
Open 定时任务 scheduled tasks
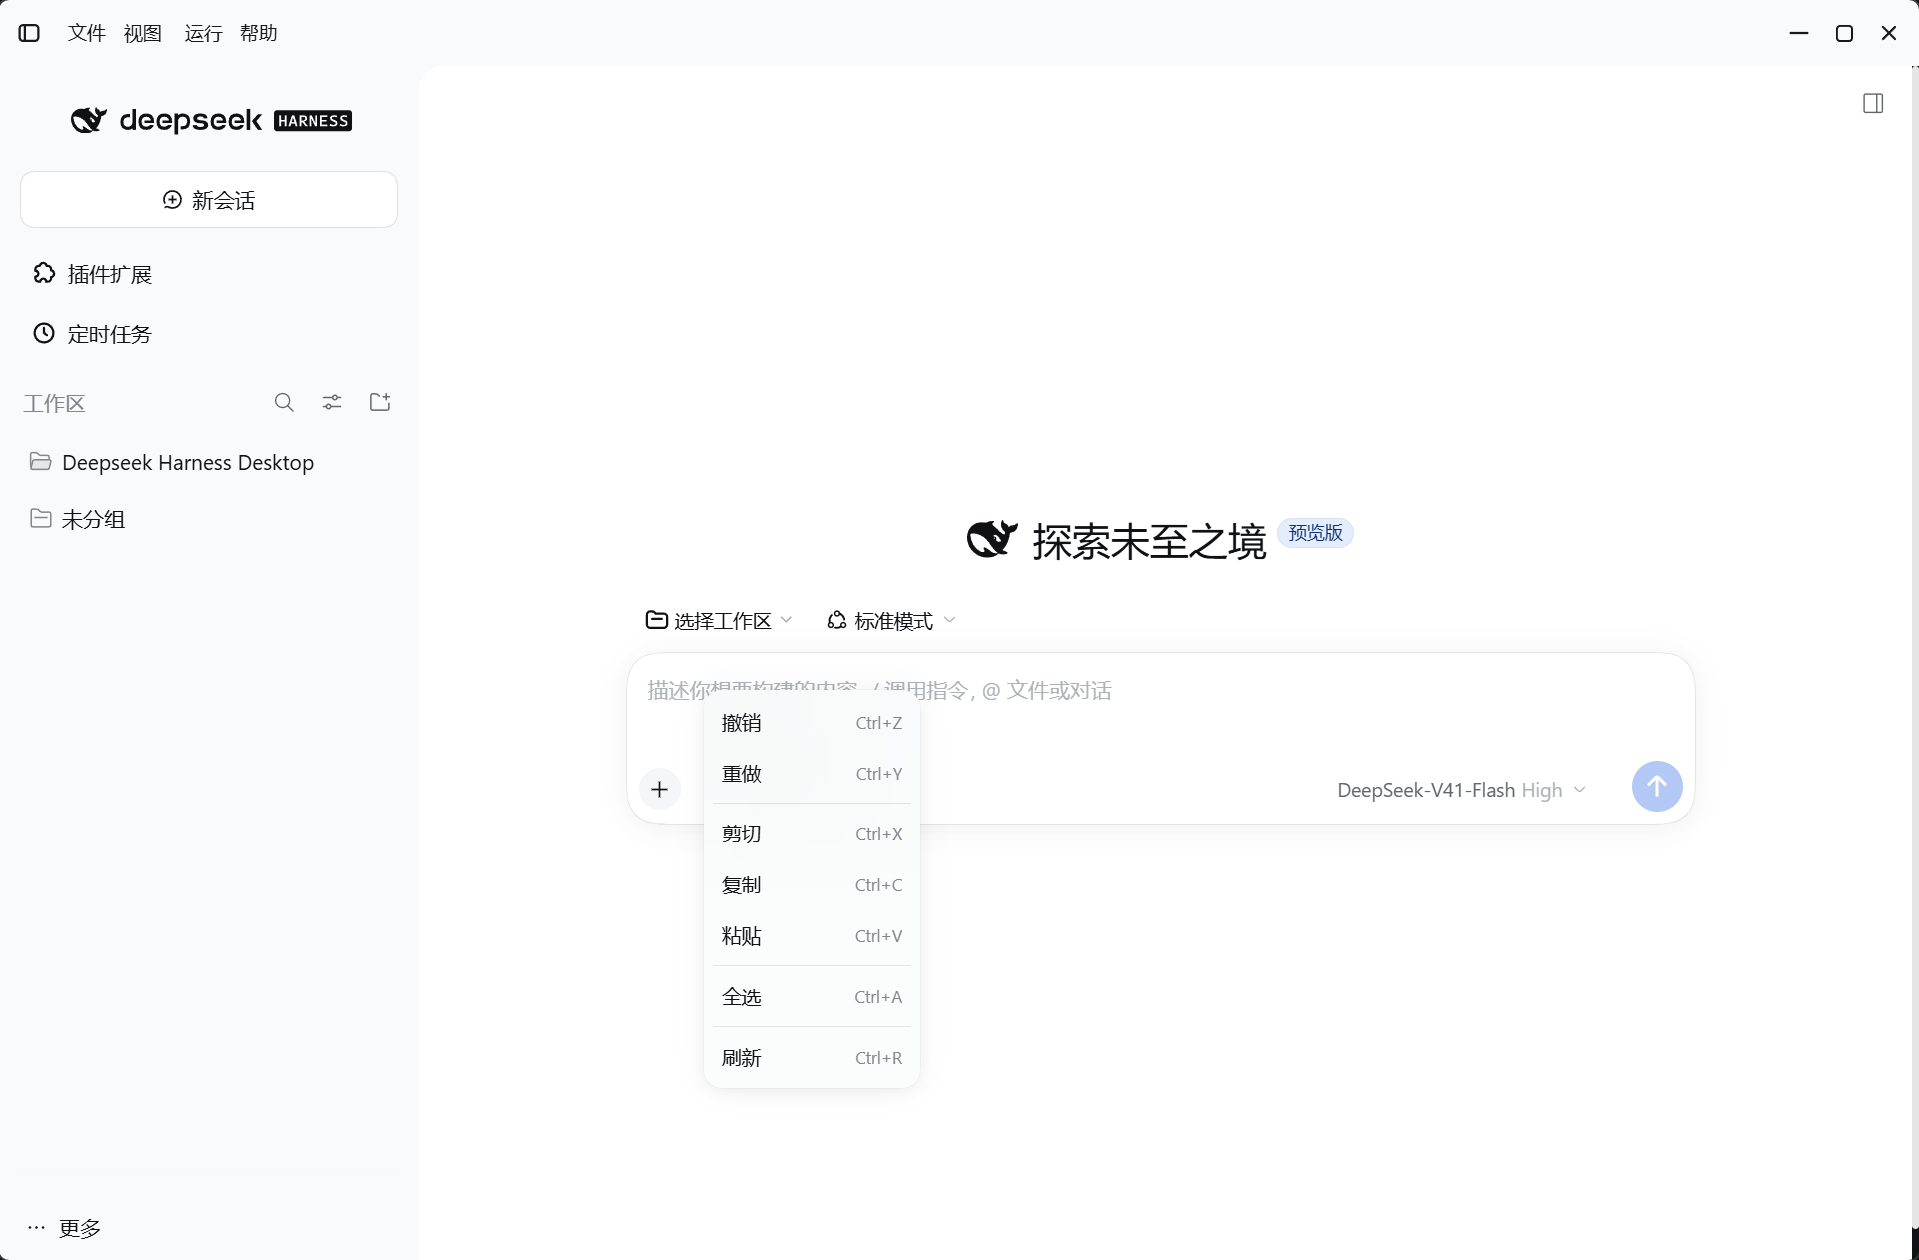[209, 334]
